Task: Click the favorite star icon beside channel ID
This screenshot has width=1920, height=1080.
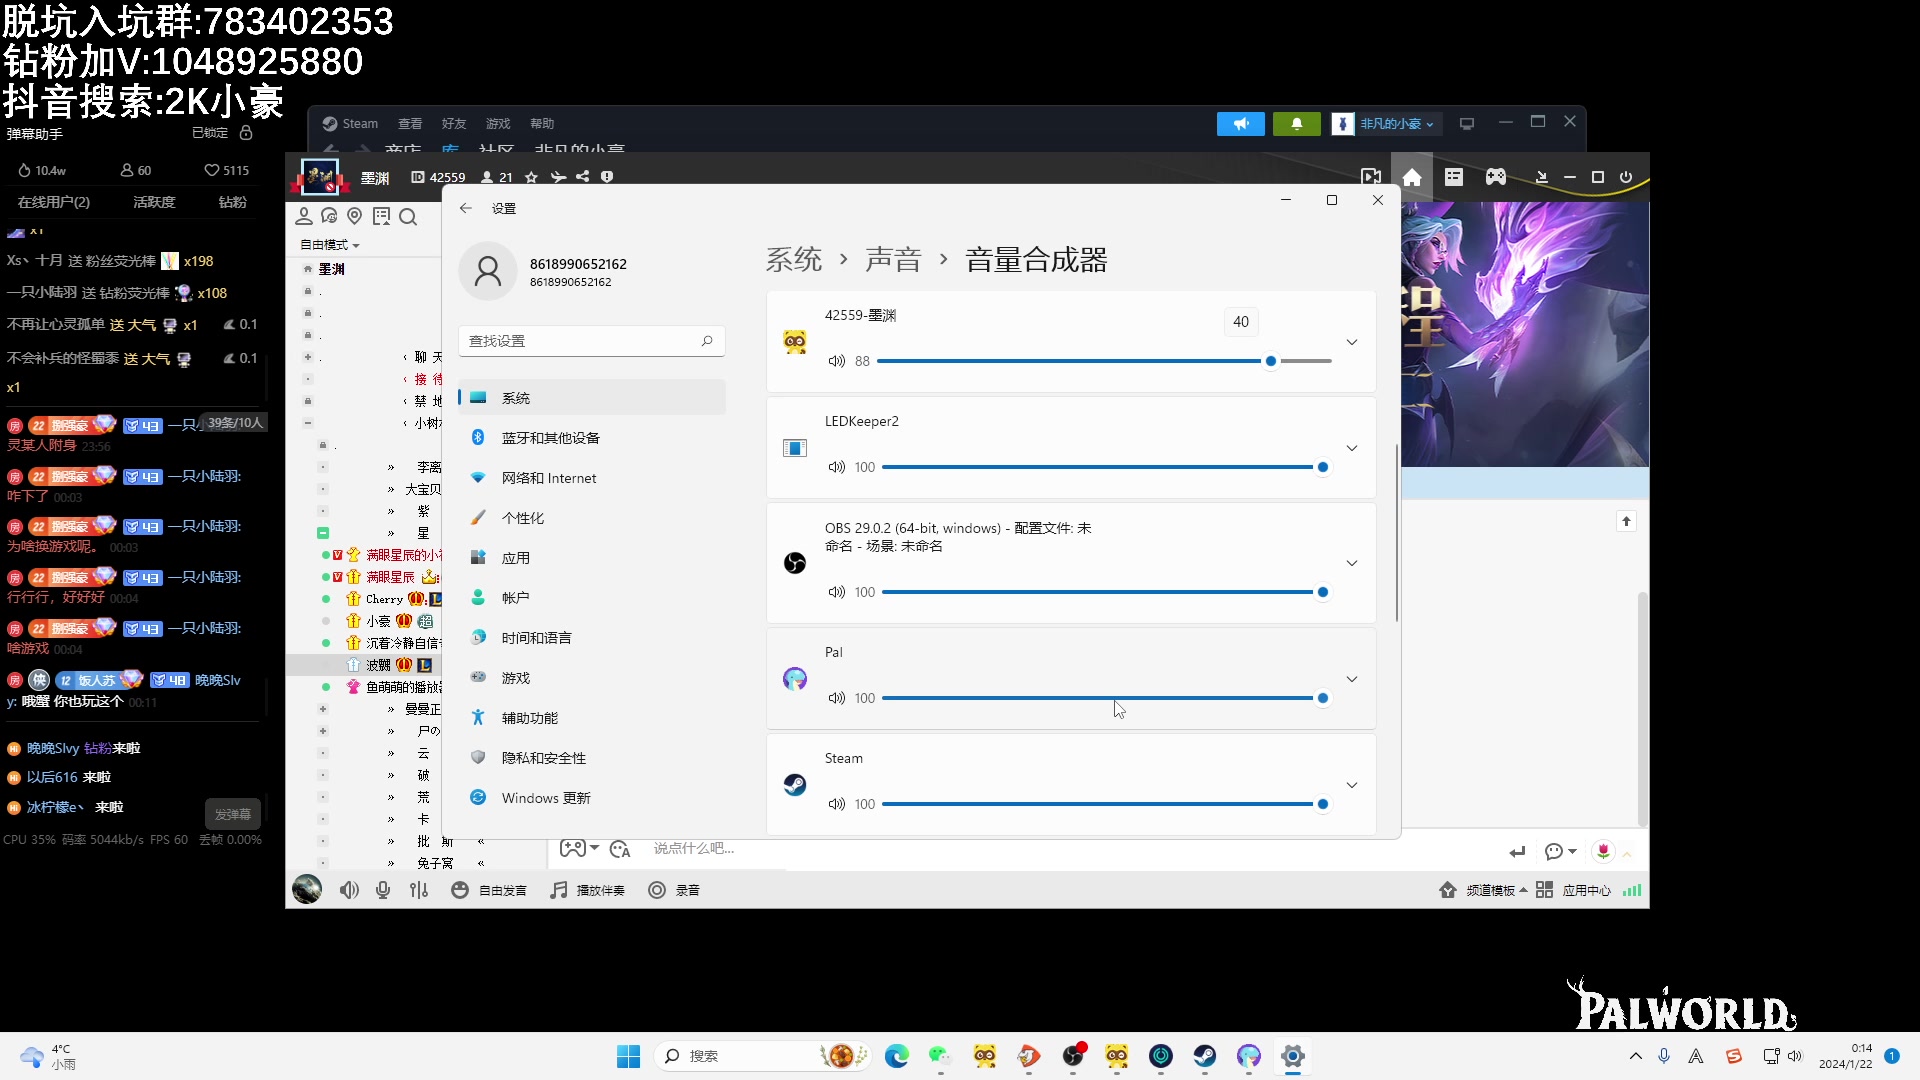Action: [532, 177]
